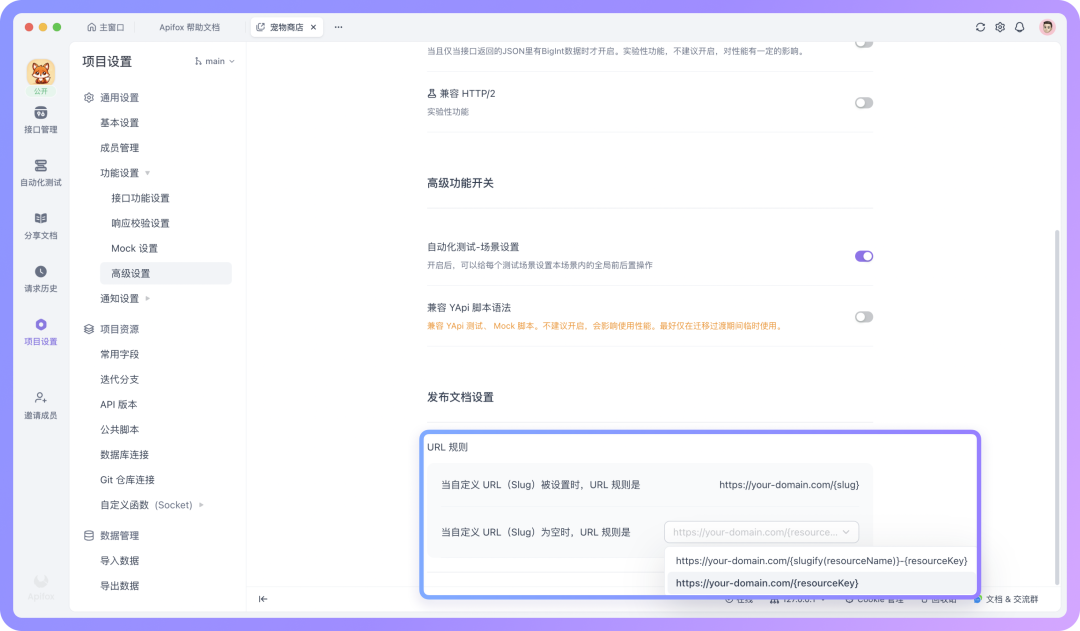
Task: Click the https://your-domain.com/{slug} rule text
Action: (x=789, y=485)
